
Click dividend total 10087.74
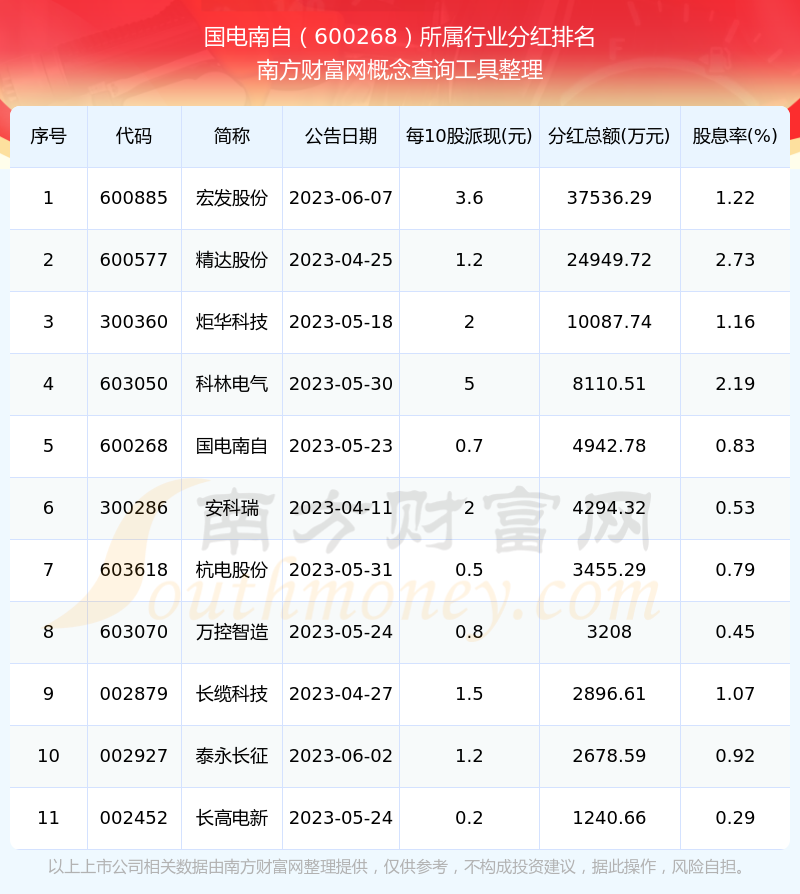click(x=610, y=322)
